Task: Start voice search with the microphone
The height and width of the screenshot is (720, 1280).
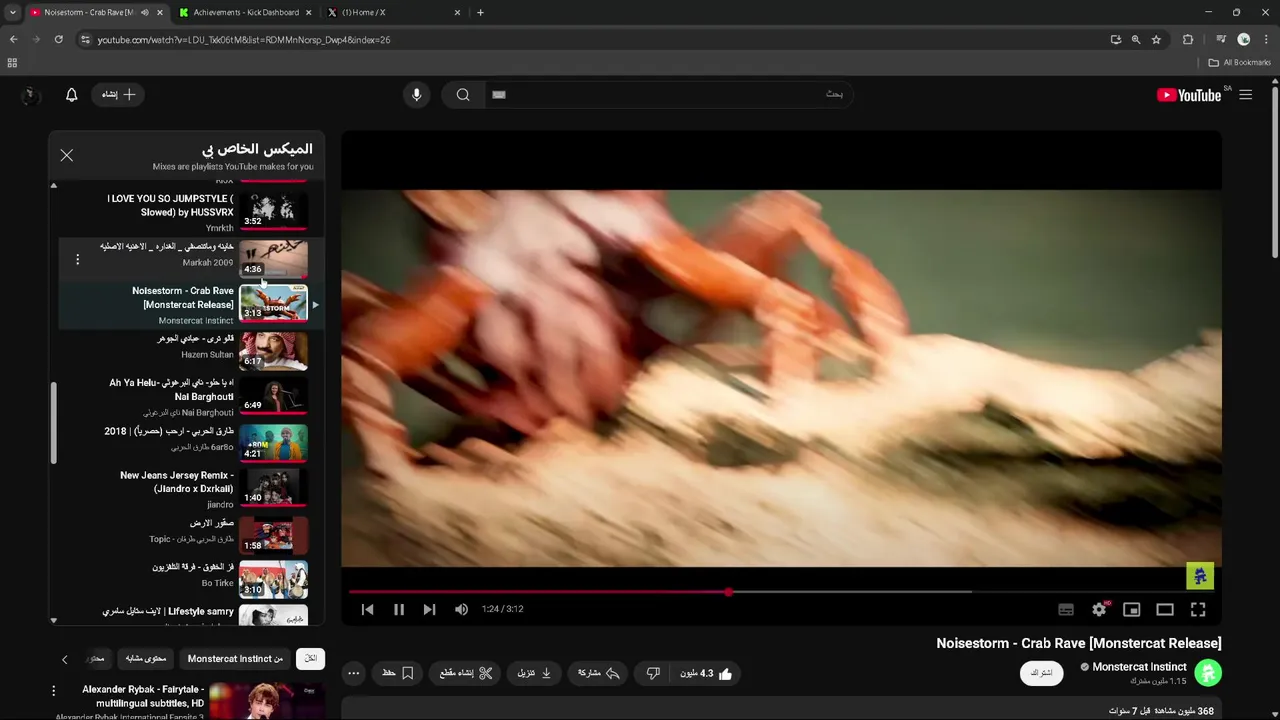Action: (x=417, y=94)
